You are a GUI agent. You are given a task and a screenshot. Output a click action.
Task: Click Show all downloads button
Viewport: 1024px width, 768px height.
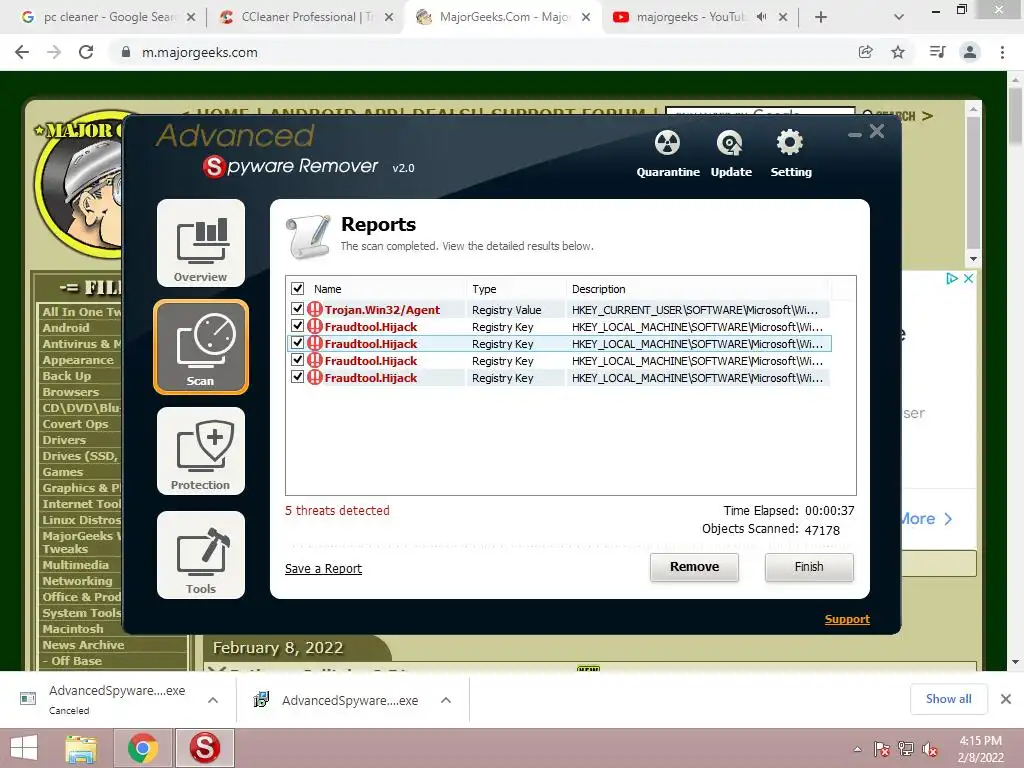(948, 699)
